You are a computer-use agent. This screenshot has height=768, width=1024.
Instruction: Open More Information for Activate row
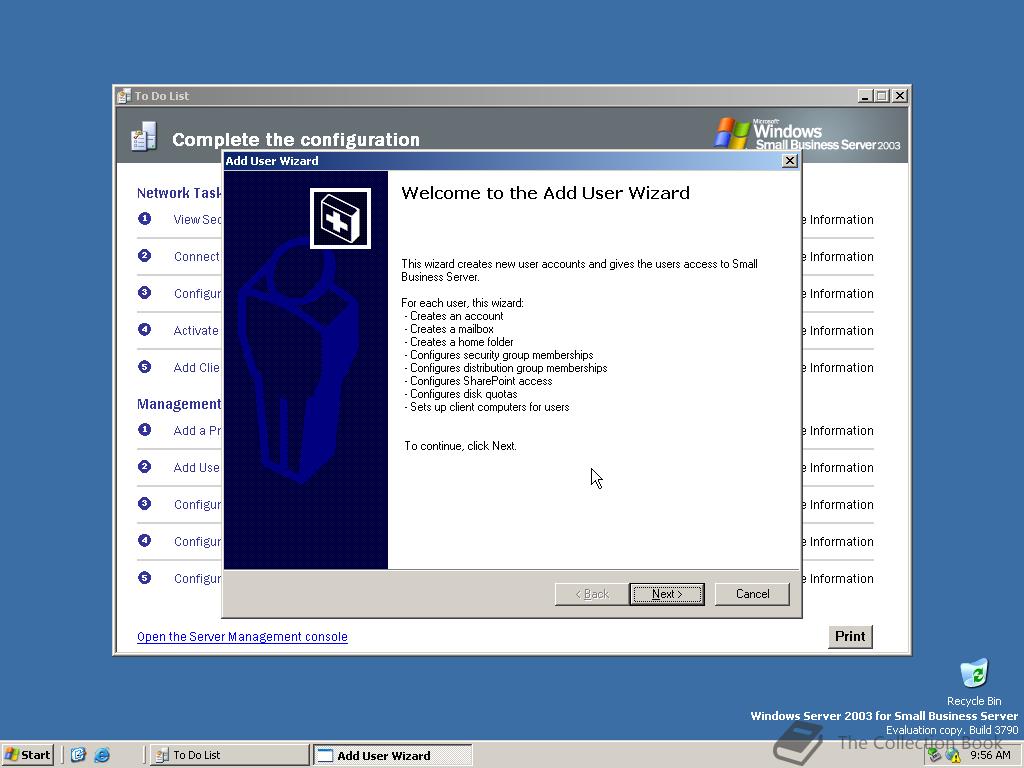(839, 330)
